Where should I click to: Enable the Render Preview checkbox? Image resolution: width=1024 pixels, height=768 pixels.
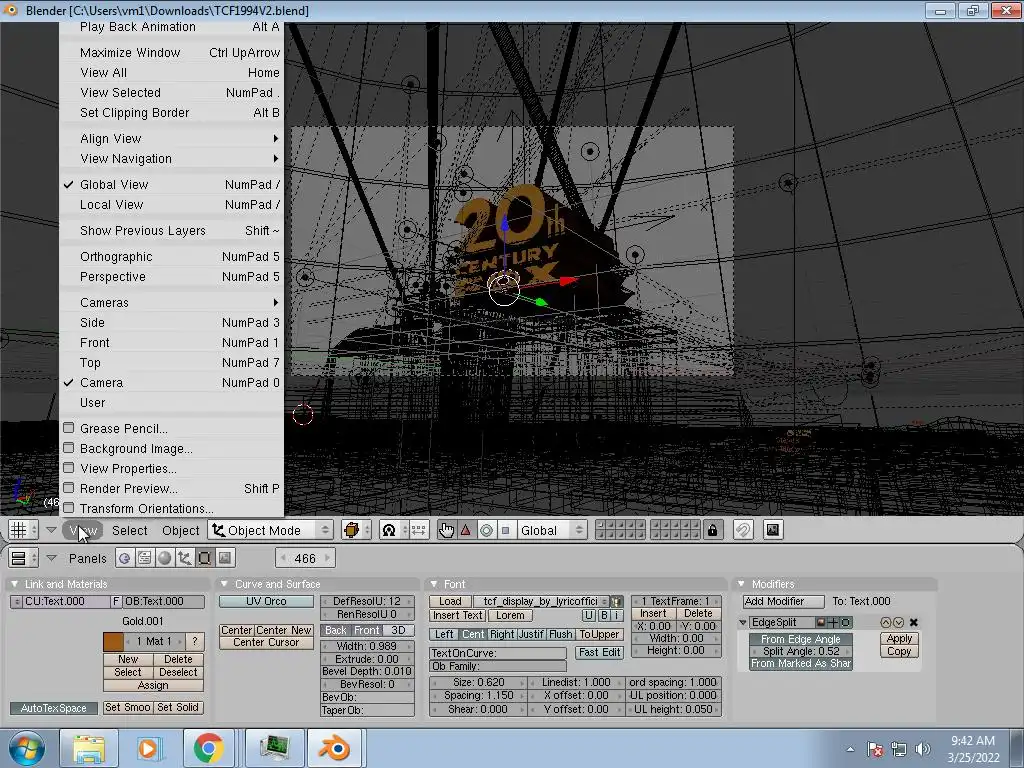(69, 488)
